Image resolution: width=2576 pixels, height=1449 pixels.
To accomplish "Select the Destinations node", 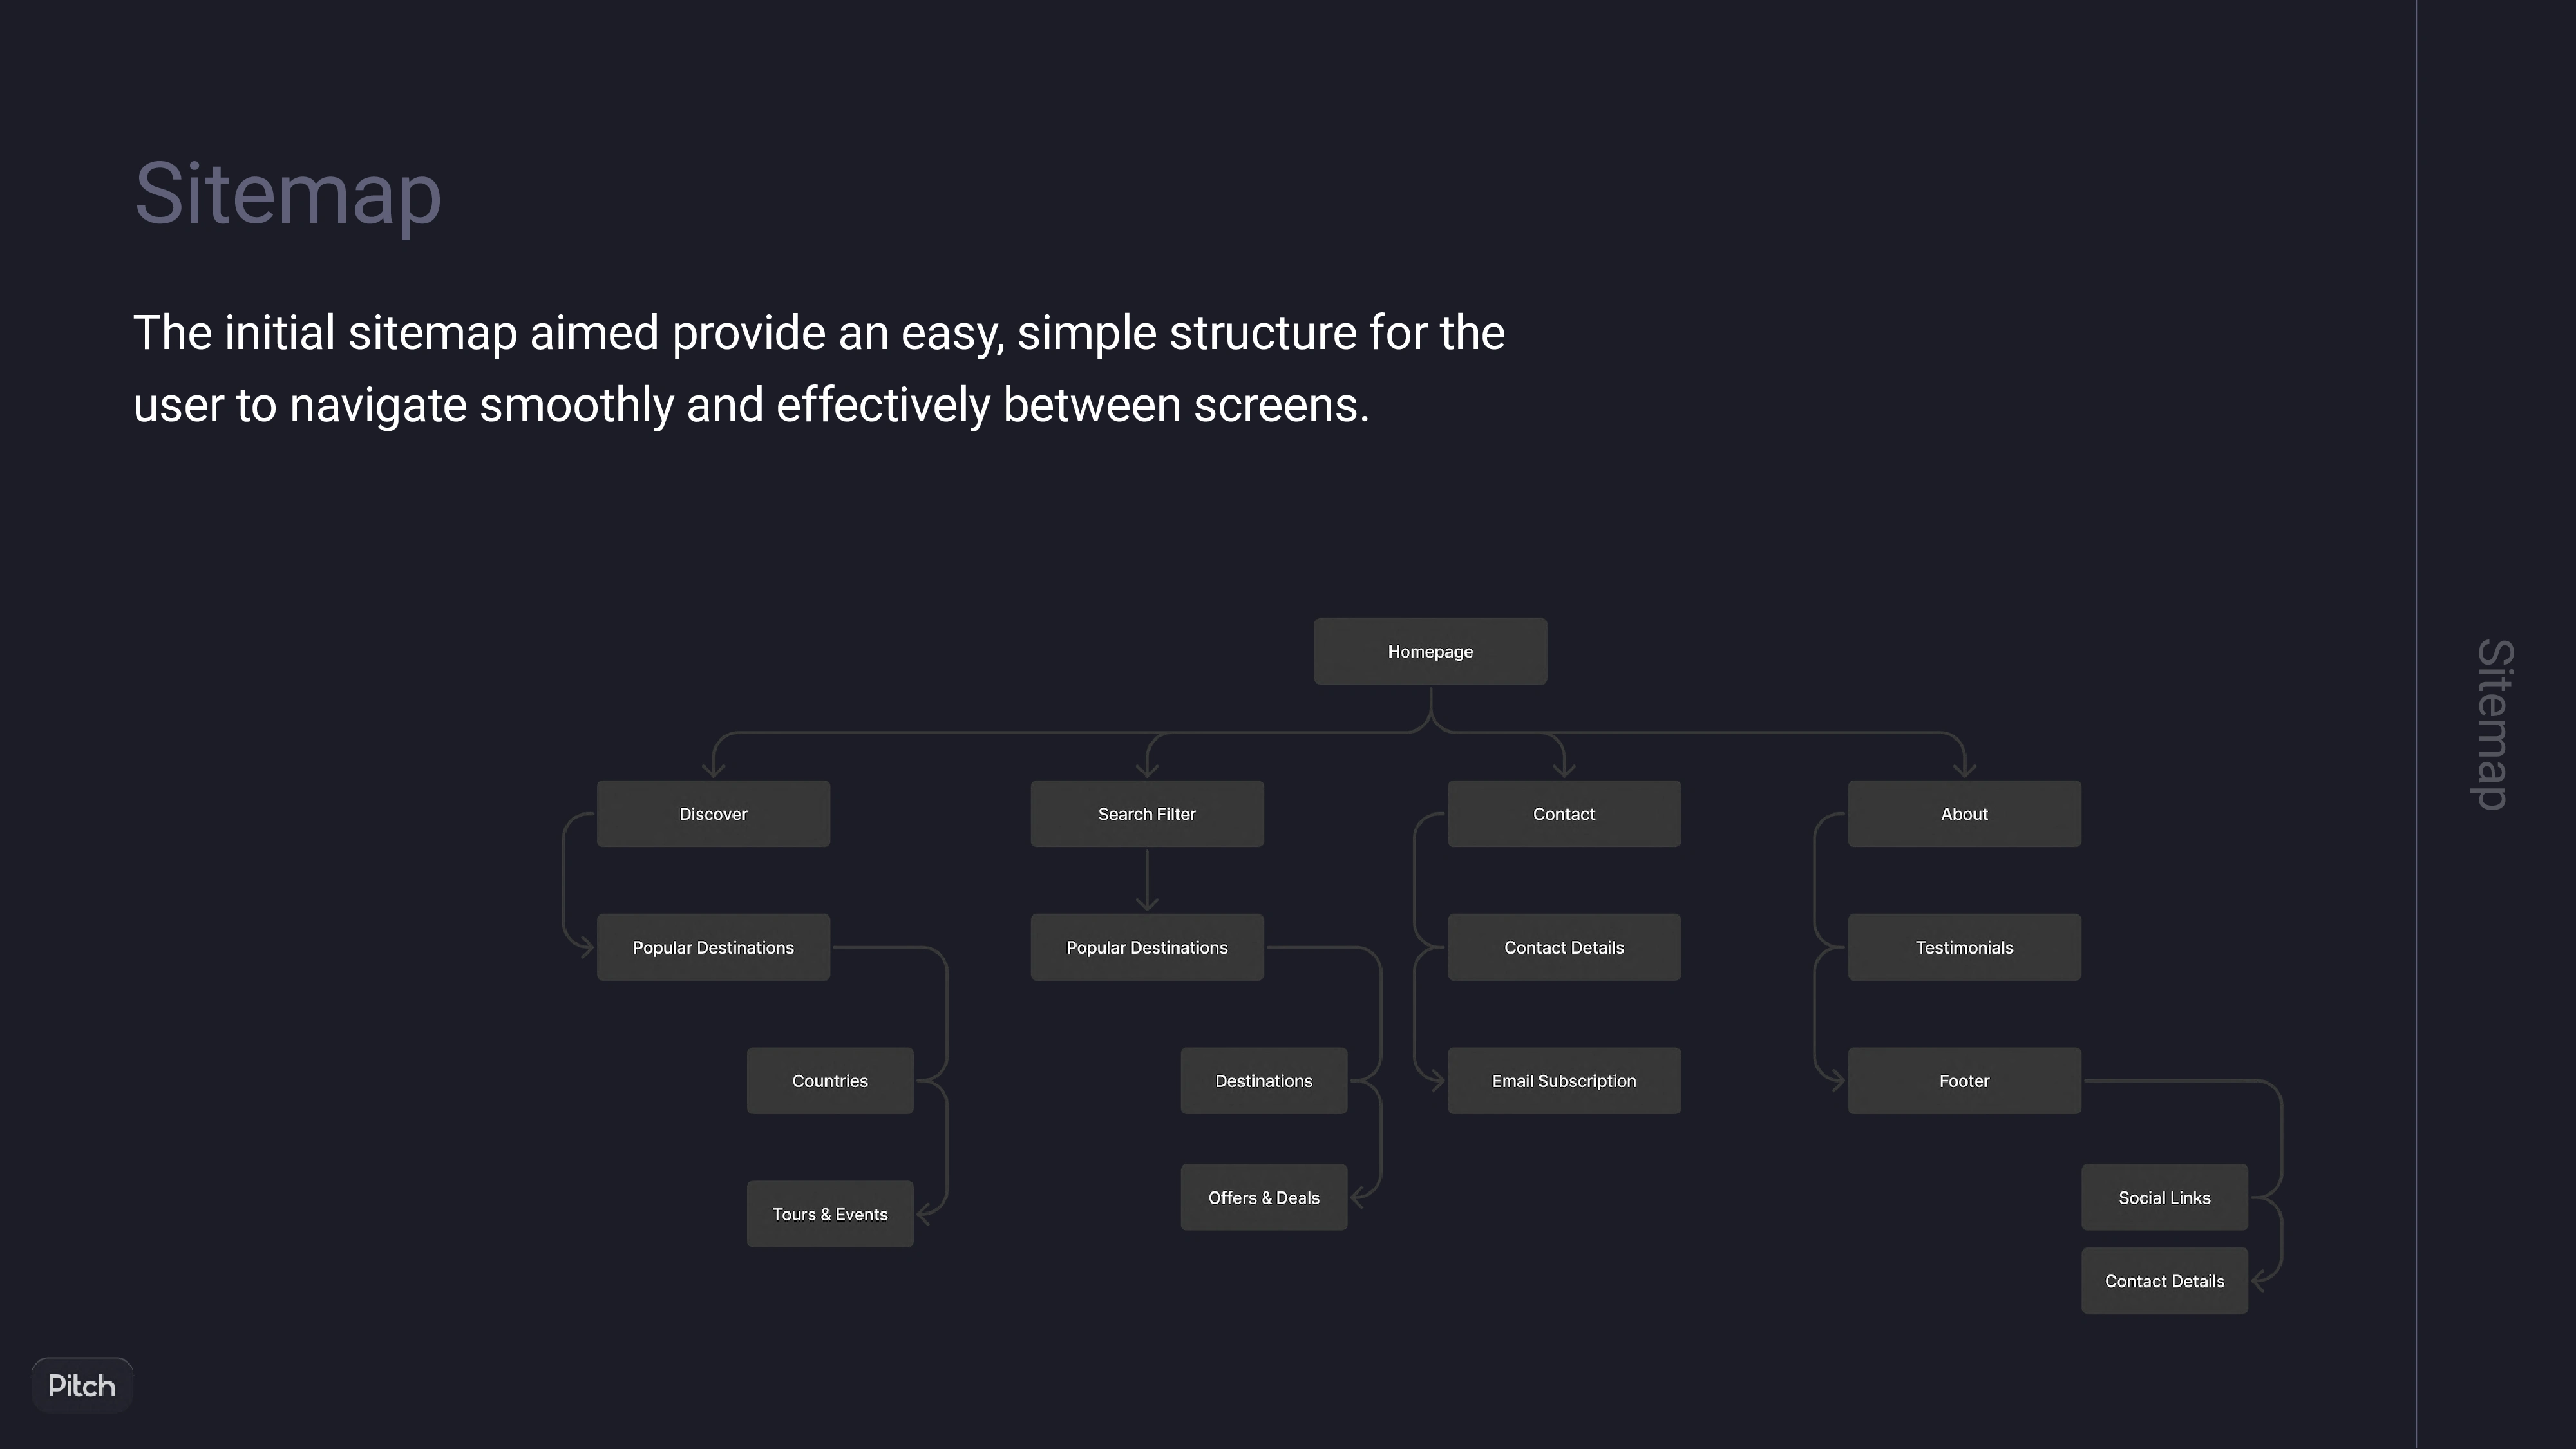I will click(x=1264, y=1081).
